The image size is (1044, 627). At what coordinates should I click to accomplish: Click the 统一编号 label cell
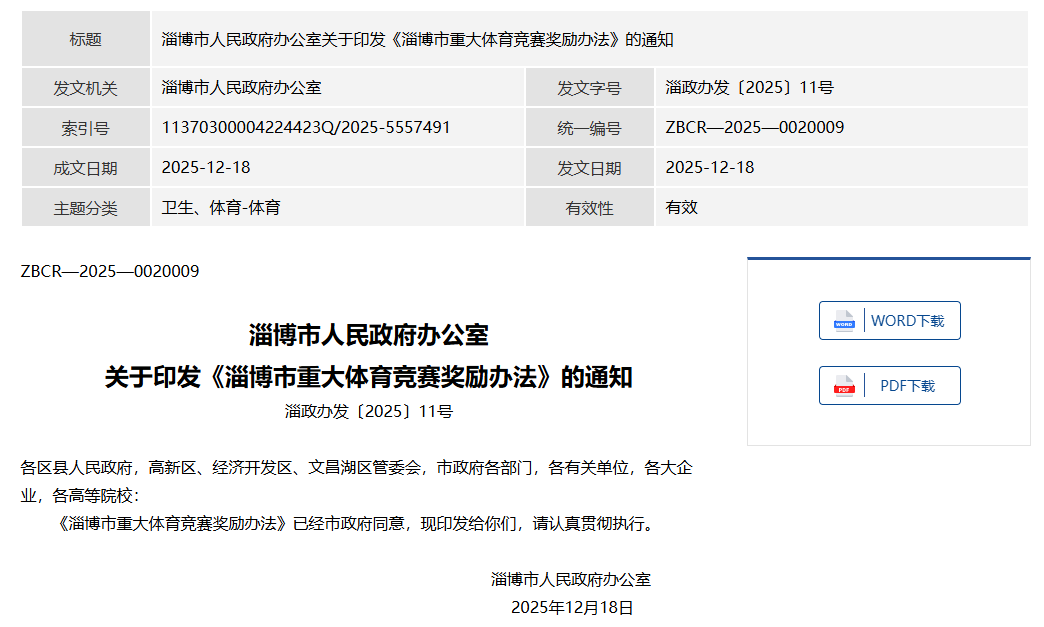click(x=589, y=128)
